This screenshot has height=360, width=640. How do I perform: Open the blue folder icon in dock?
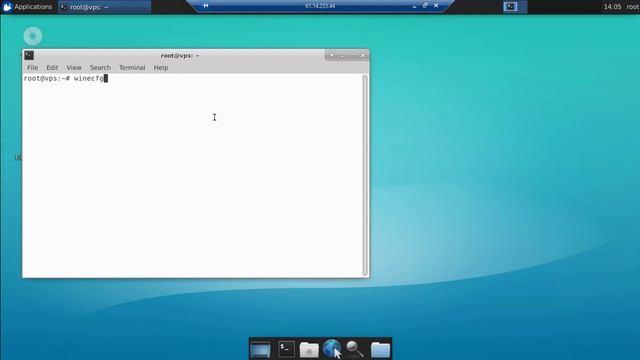[x=380, y=350]
